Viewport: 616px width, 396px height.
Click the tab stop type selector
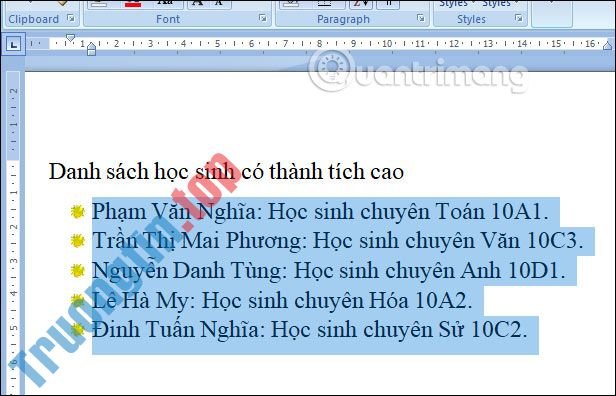click(14, 45)
